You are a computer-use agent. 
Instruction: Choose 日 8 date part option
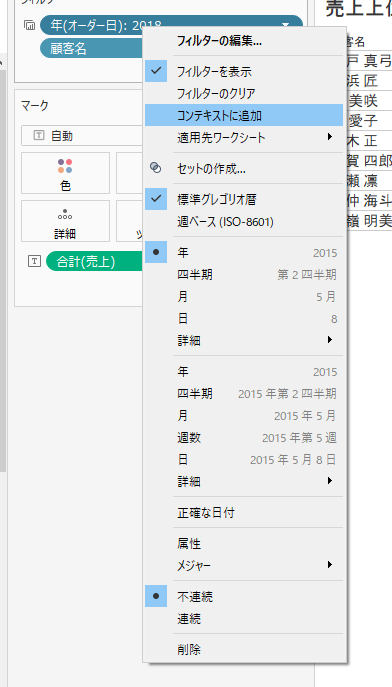point(244,319)
